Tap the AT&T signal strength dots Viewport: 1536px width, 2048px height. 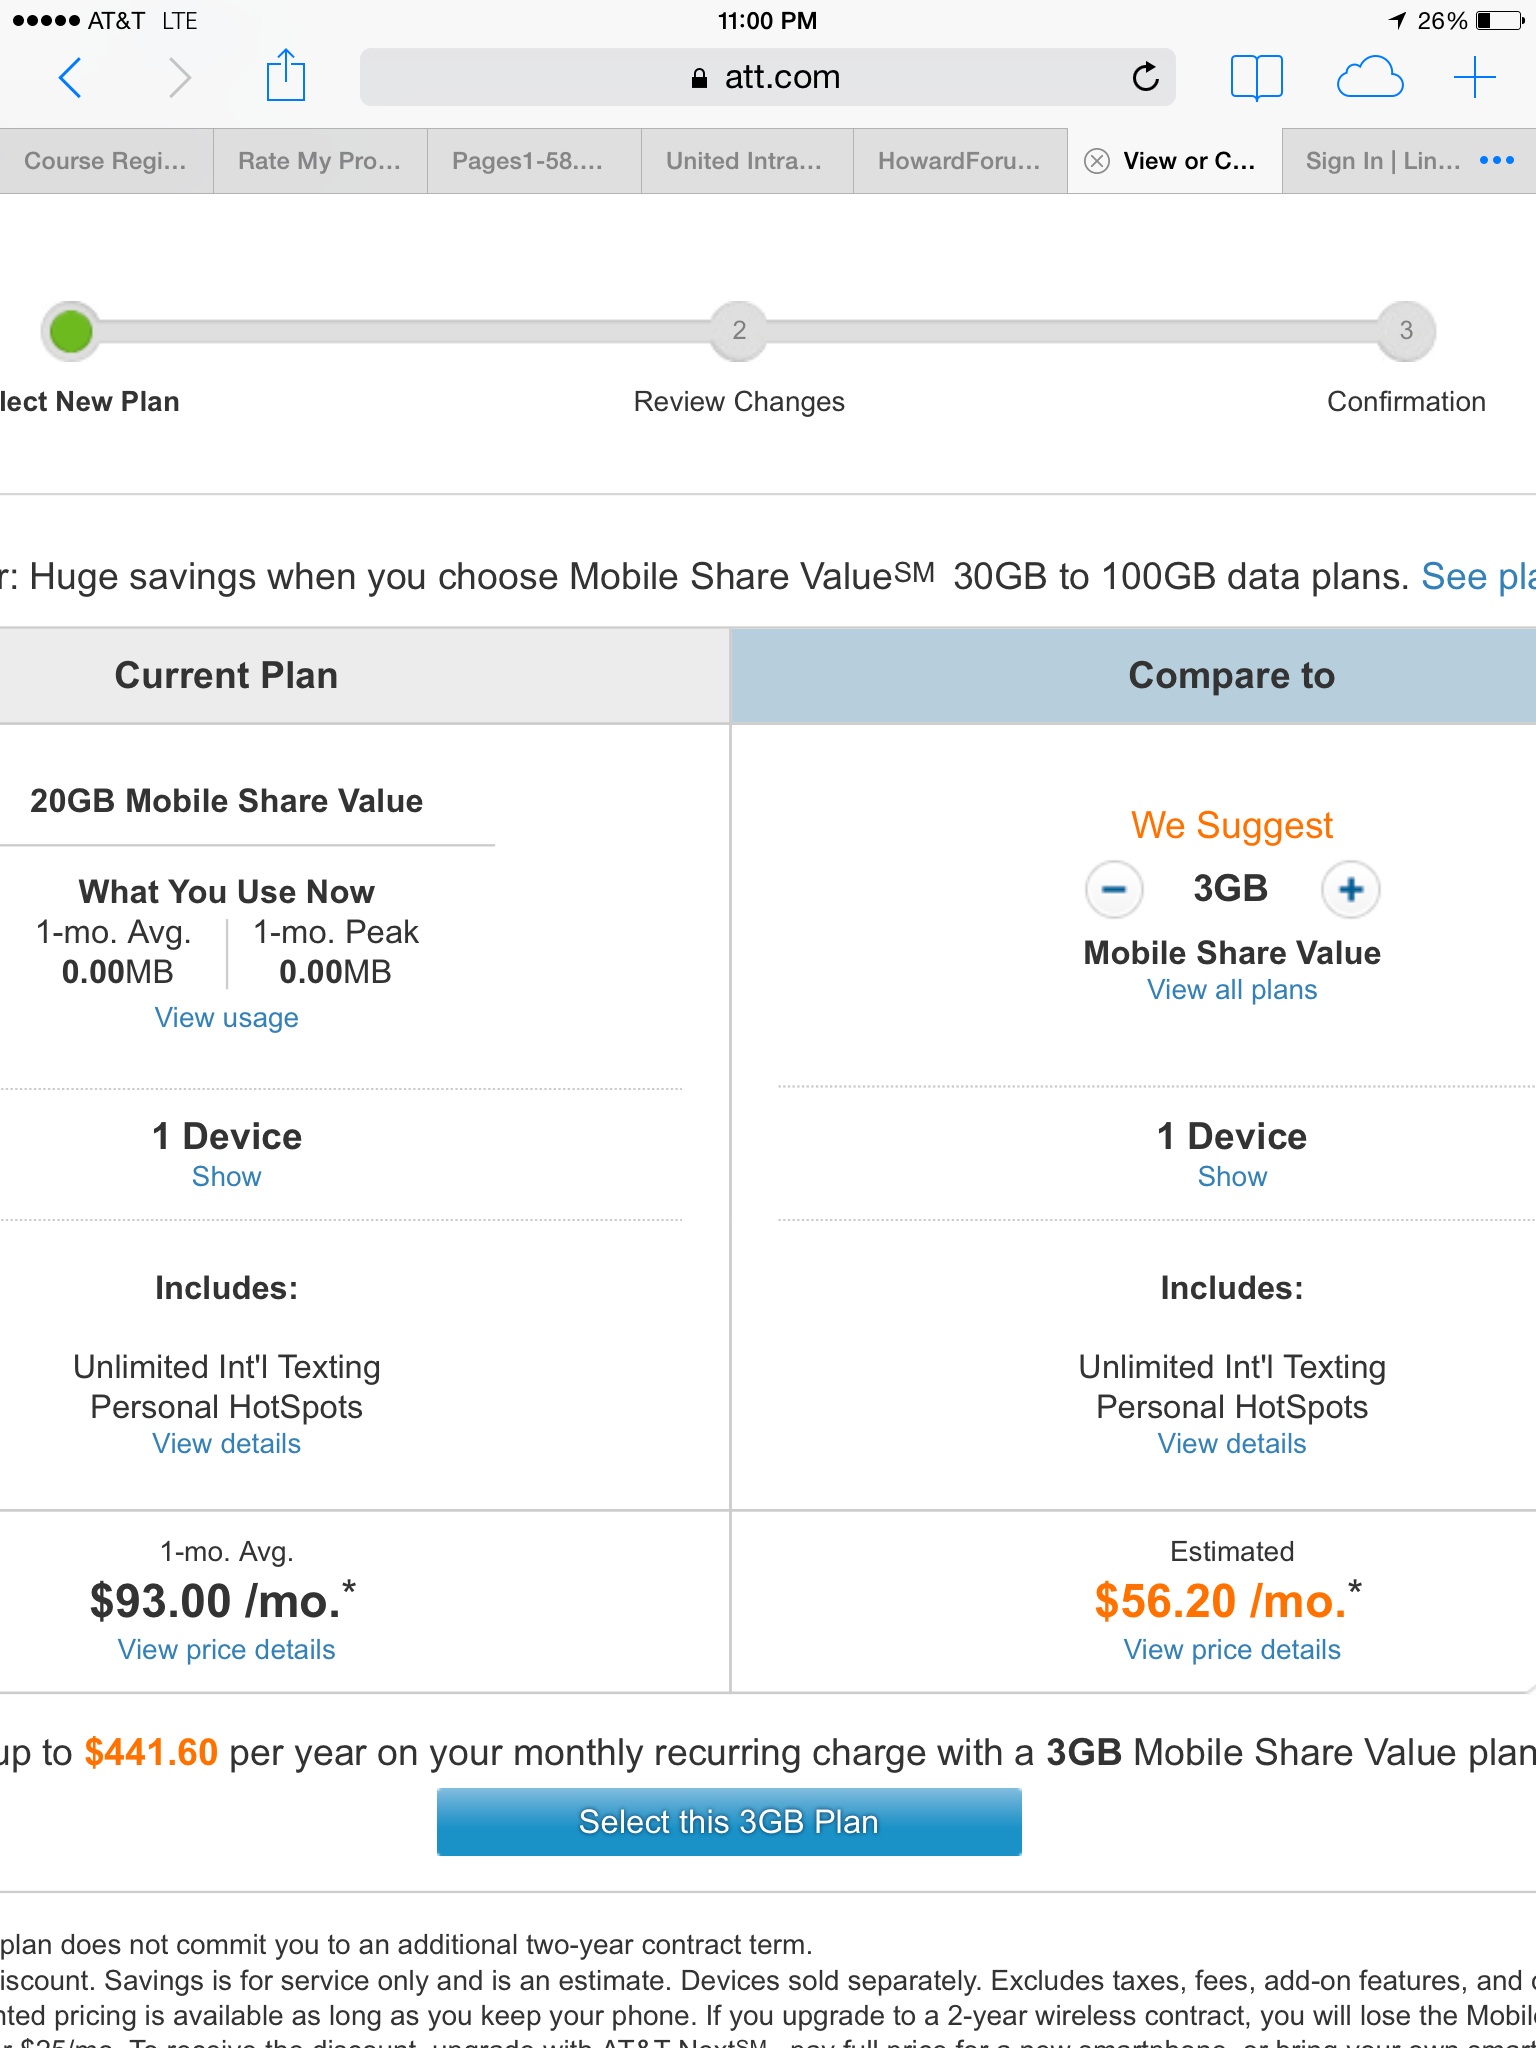click(45, 21)
